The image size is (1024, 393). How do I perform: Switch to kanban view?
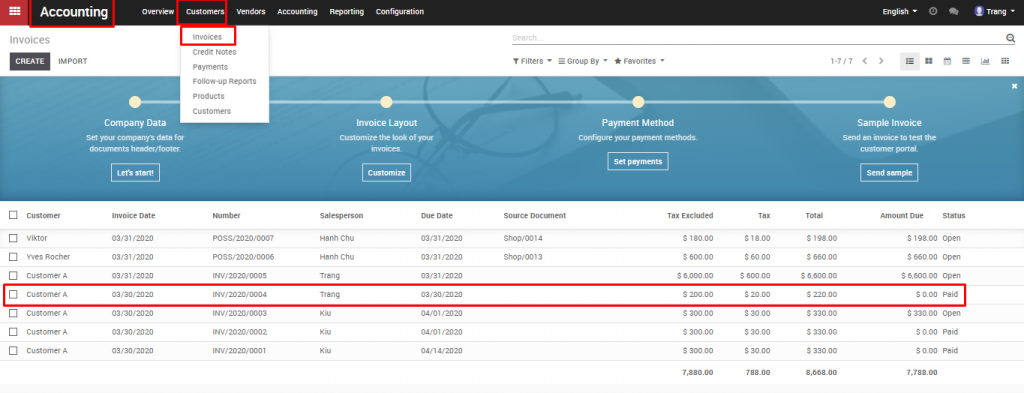tap(928, 61)
